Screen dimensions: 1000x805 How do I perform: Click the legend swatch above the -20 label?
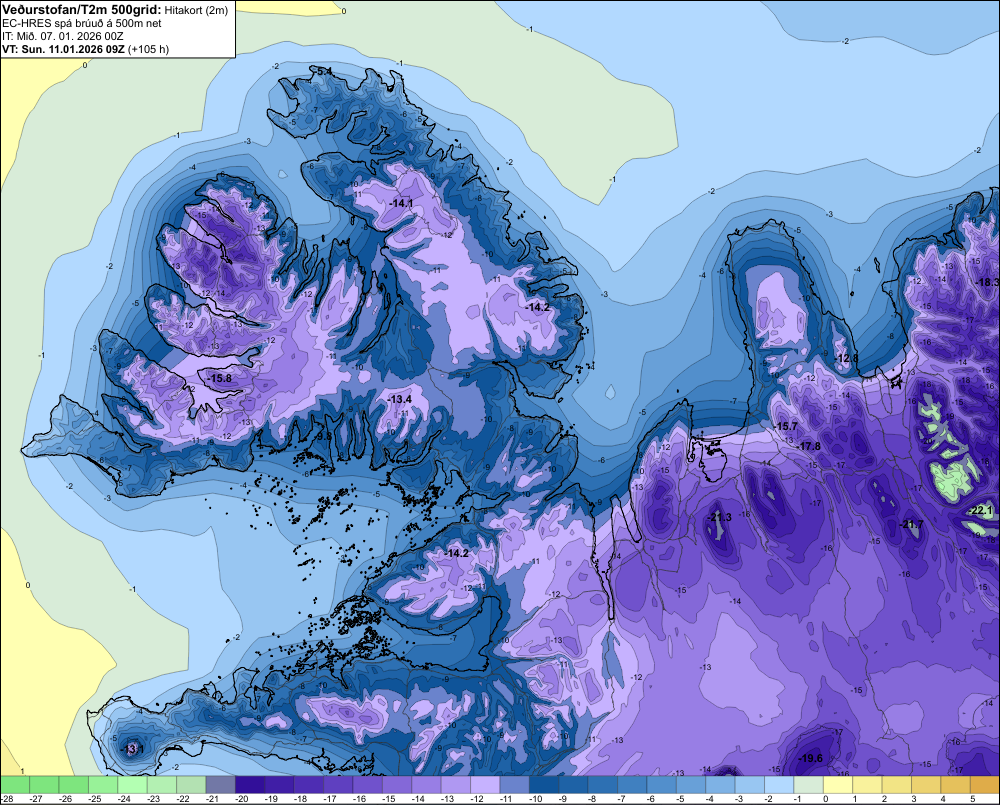tap(250, 785)
